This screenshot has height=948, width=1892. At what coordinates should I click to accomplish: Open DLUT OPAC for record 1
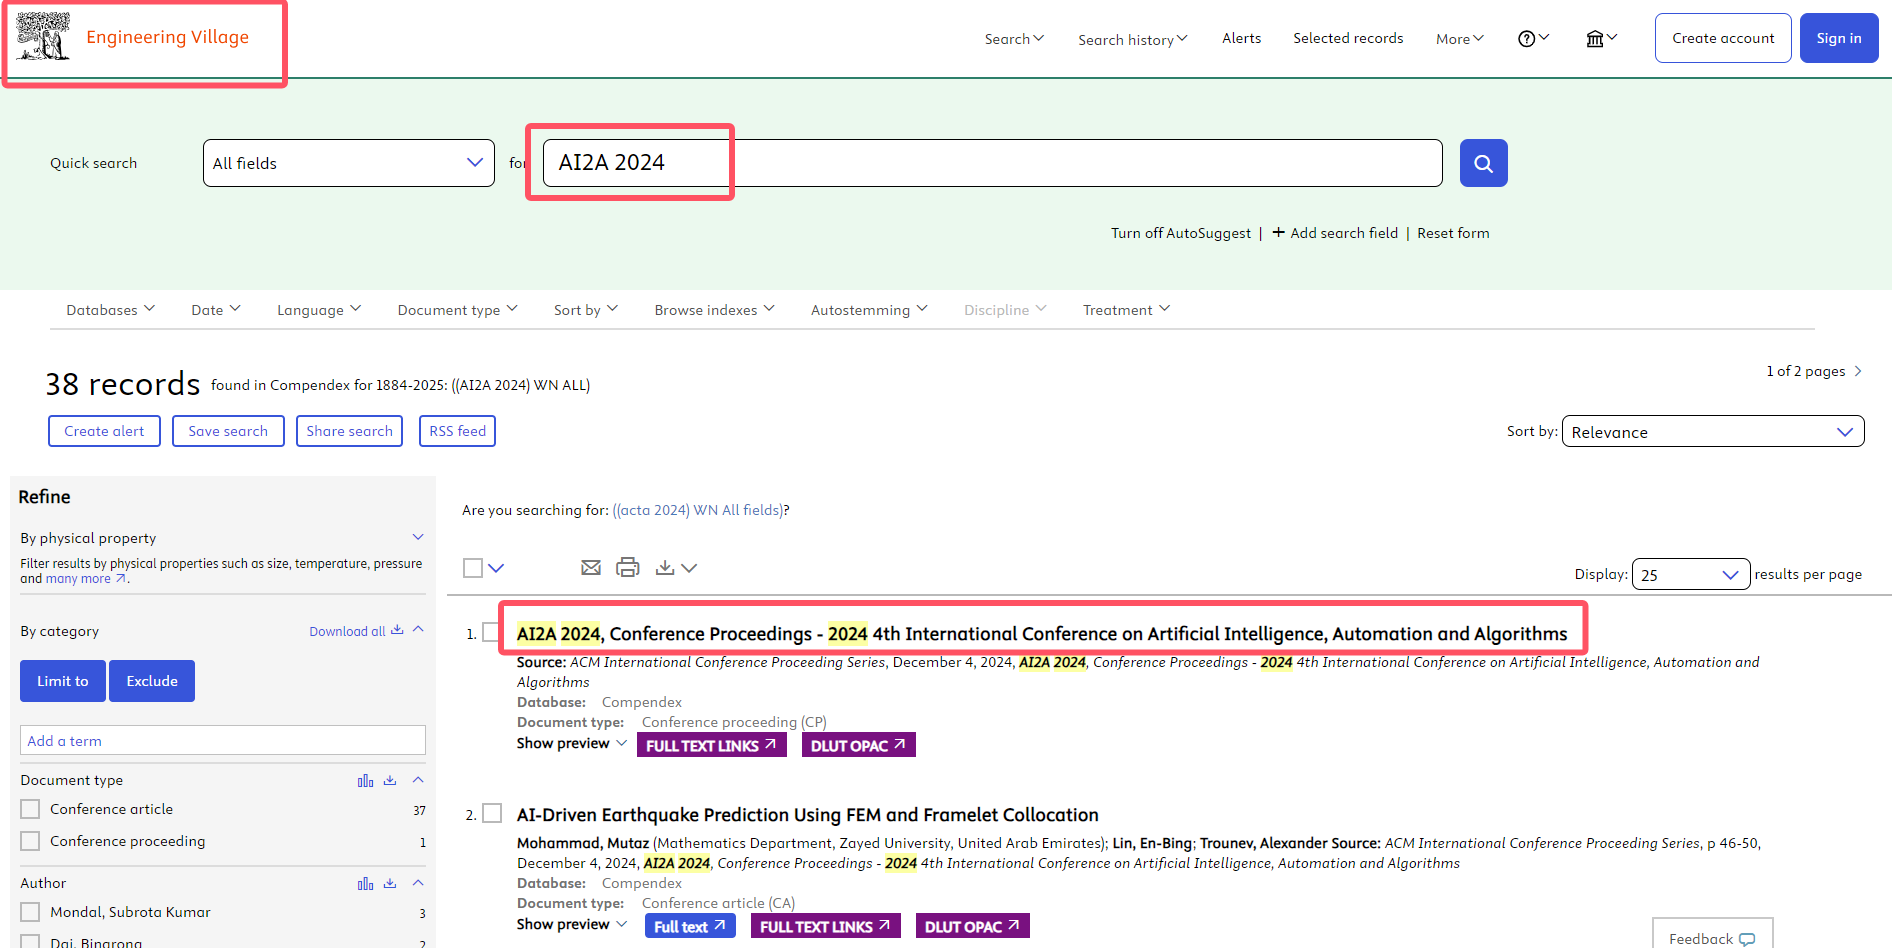(858, 745)
